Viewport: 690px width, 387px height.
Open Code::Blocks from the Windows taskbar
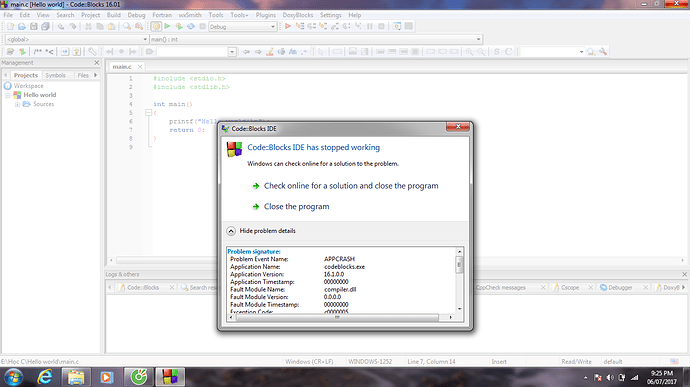(170, 377)
